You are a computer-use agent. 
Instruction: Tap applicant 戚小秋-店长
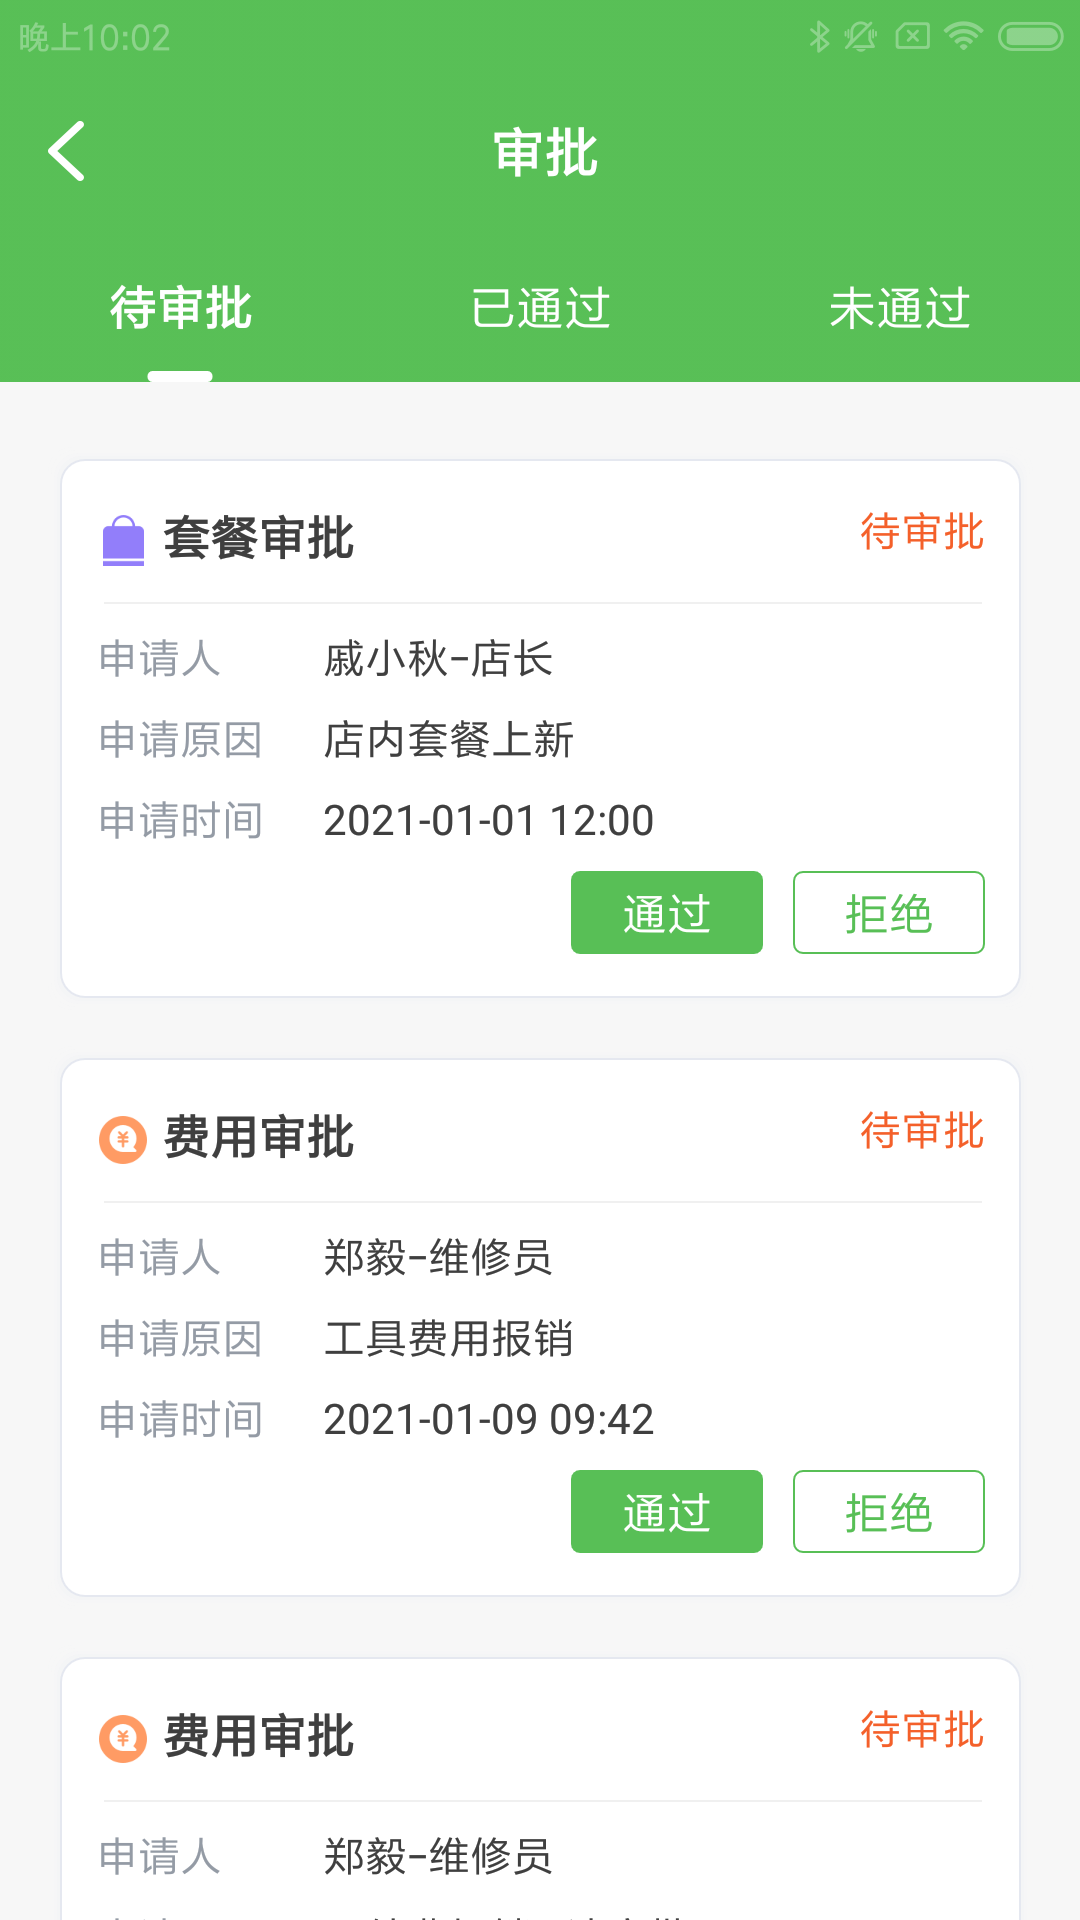click(438, 659)
